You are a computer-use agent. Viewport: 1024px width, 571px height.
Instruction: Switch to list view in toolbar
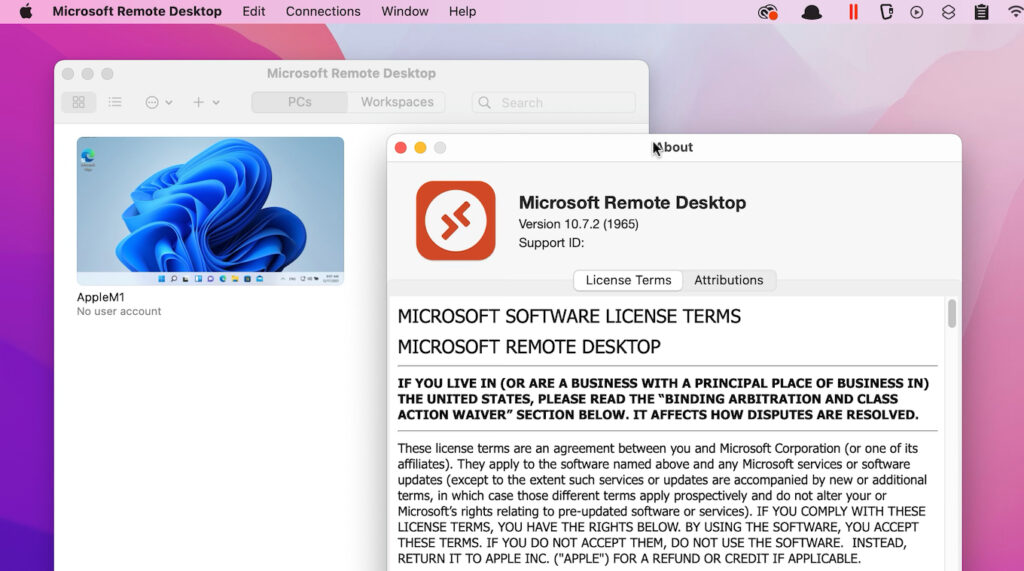tap(115, 102)
